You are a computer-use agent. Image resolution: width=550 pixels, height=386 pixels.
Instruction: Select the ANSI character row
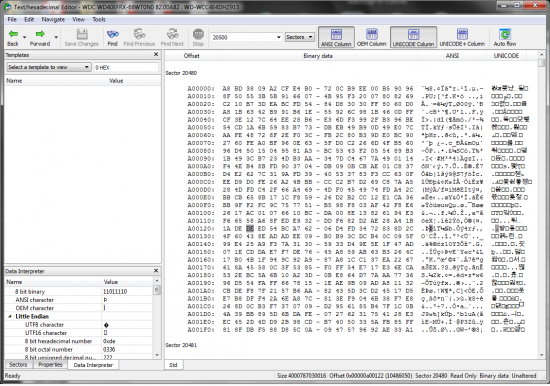tap(79, 300)
